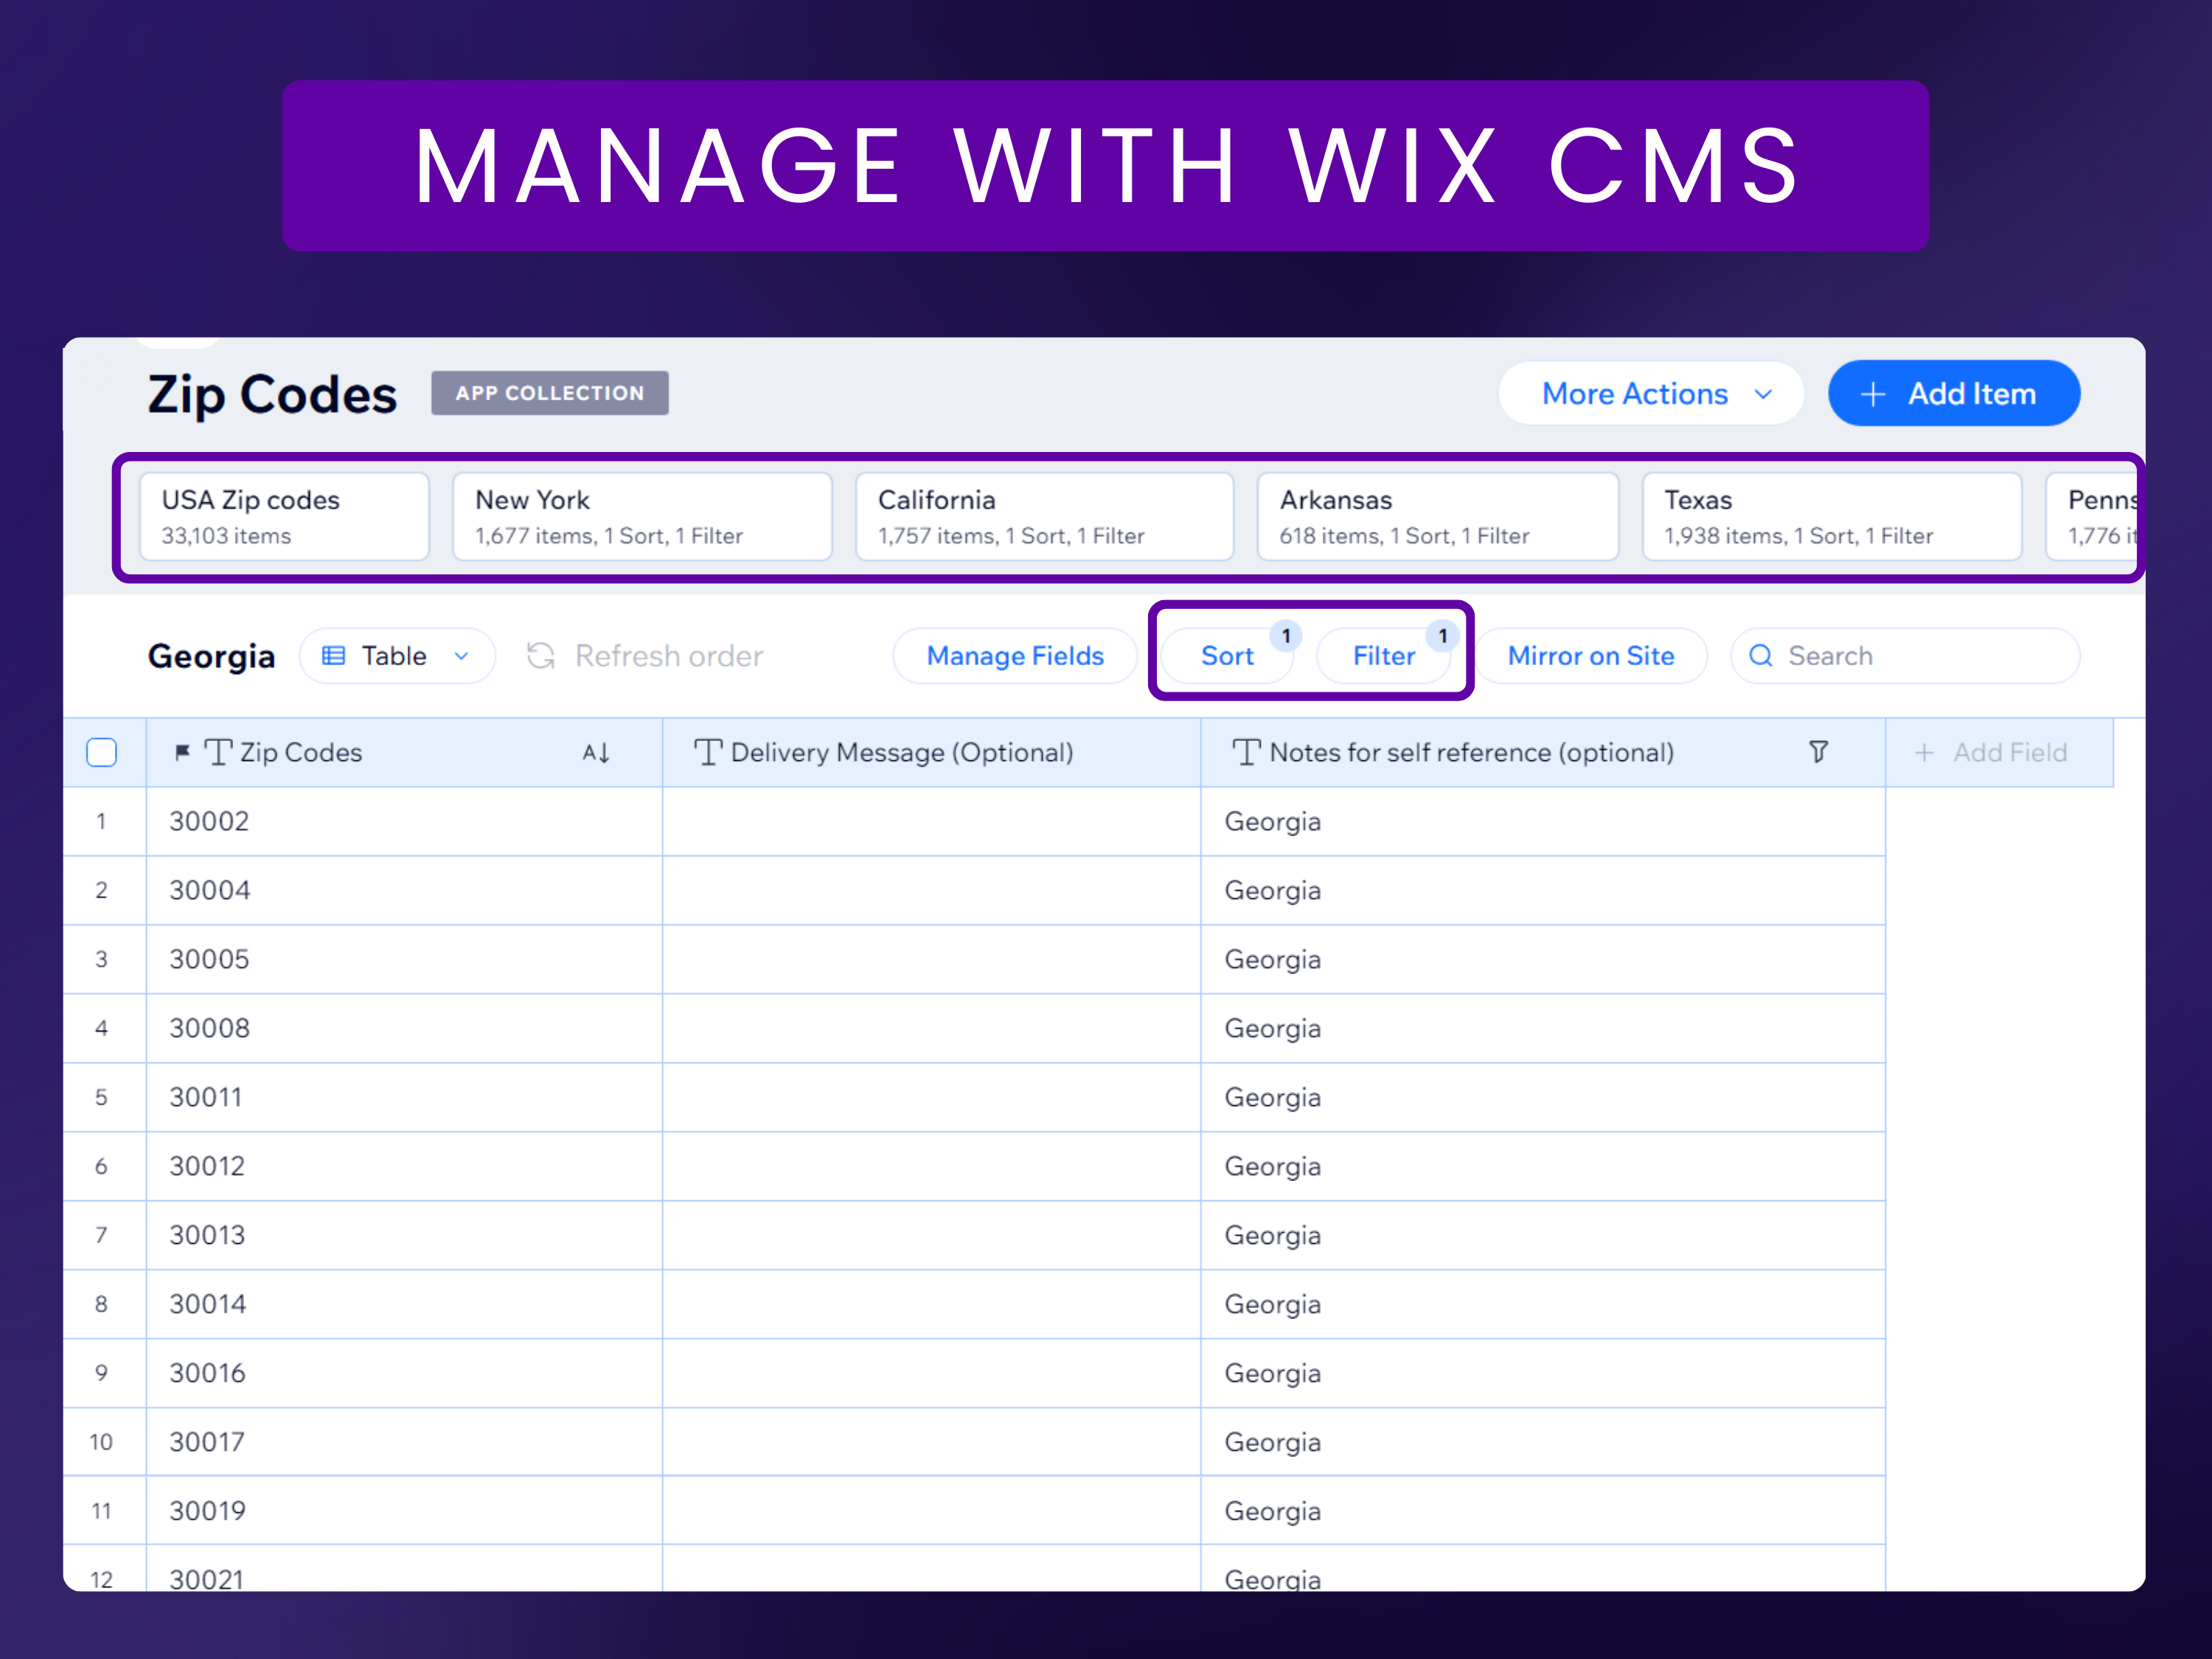The image size is (2212, 1659).
Task: Click the zip code cell 30016
Action: (x=404, y=1374)
